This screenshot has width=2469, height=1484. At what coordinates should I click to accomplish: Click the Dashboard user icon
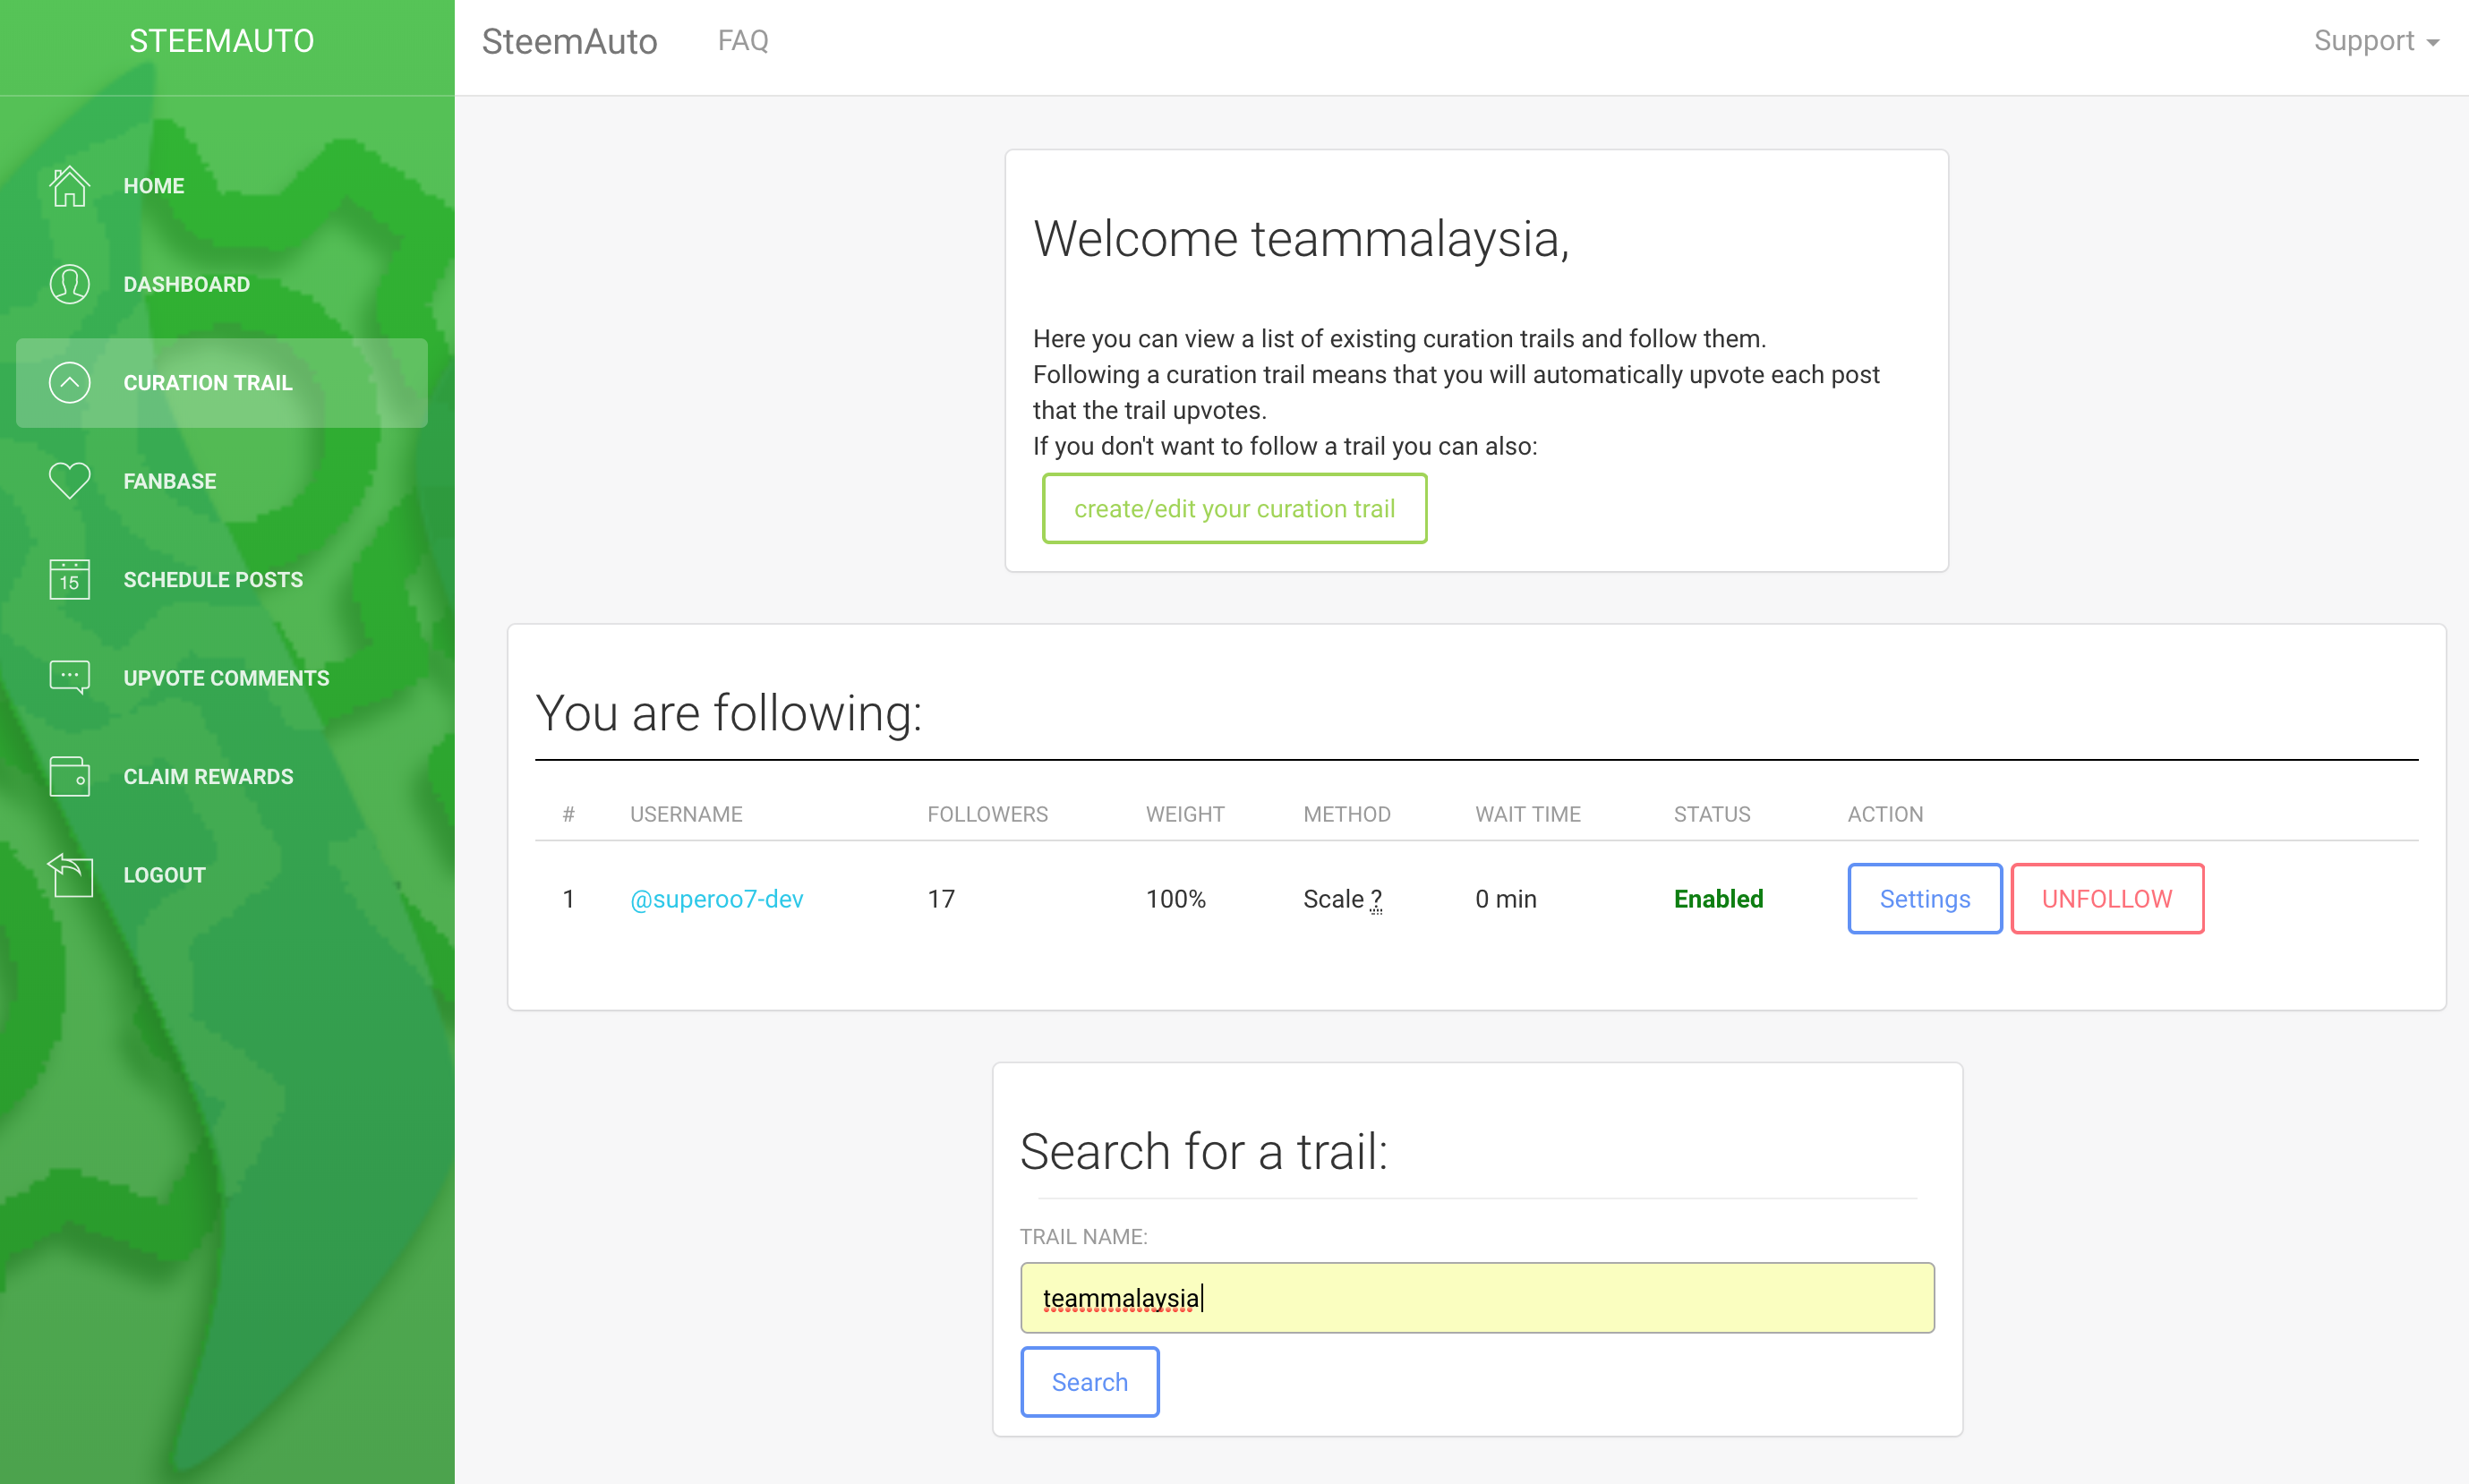pyautogui.click(x=69, y=284)
